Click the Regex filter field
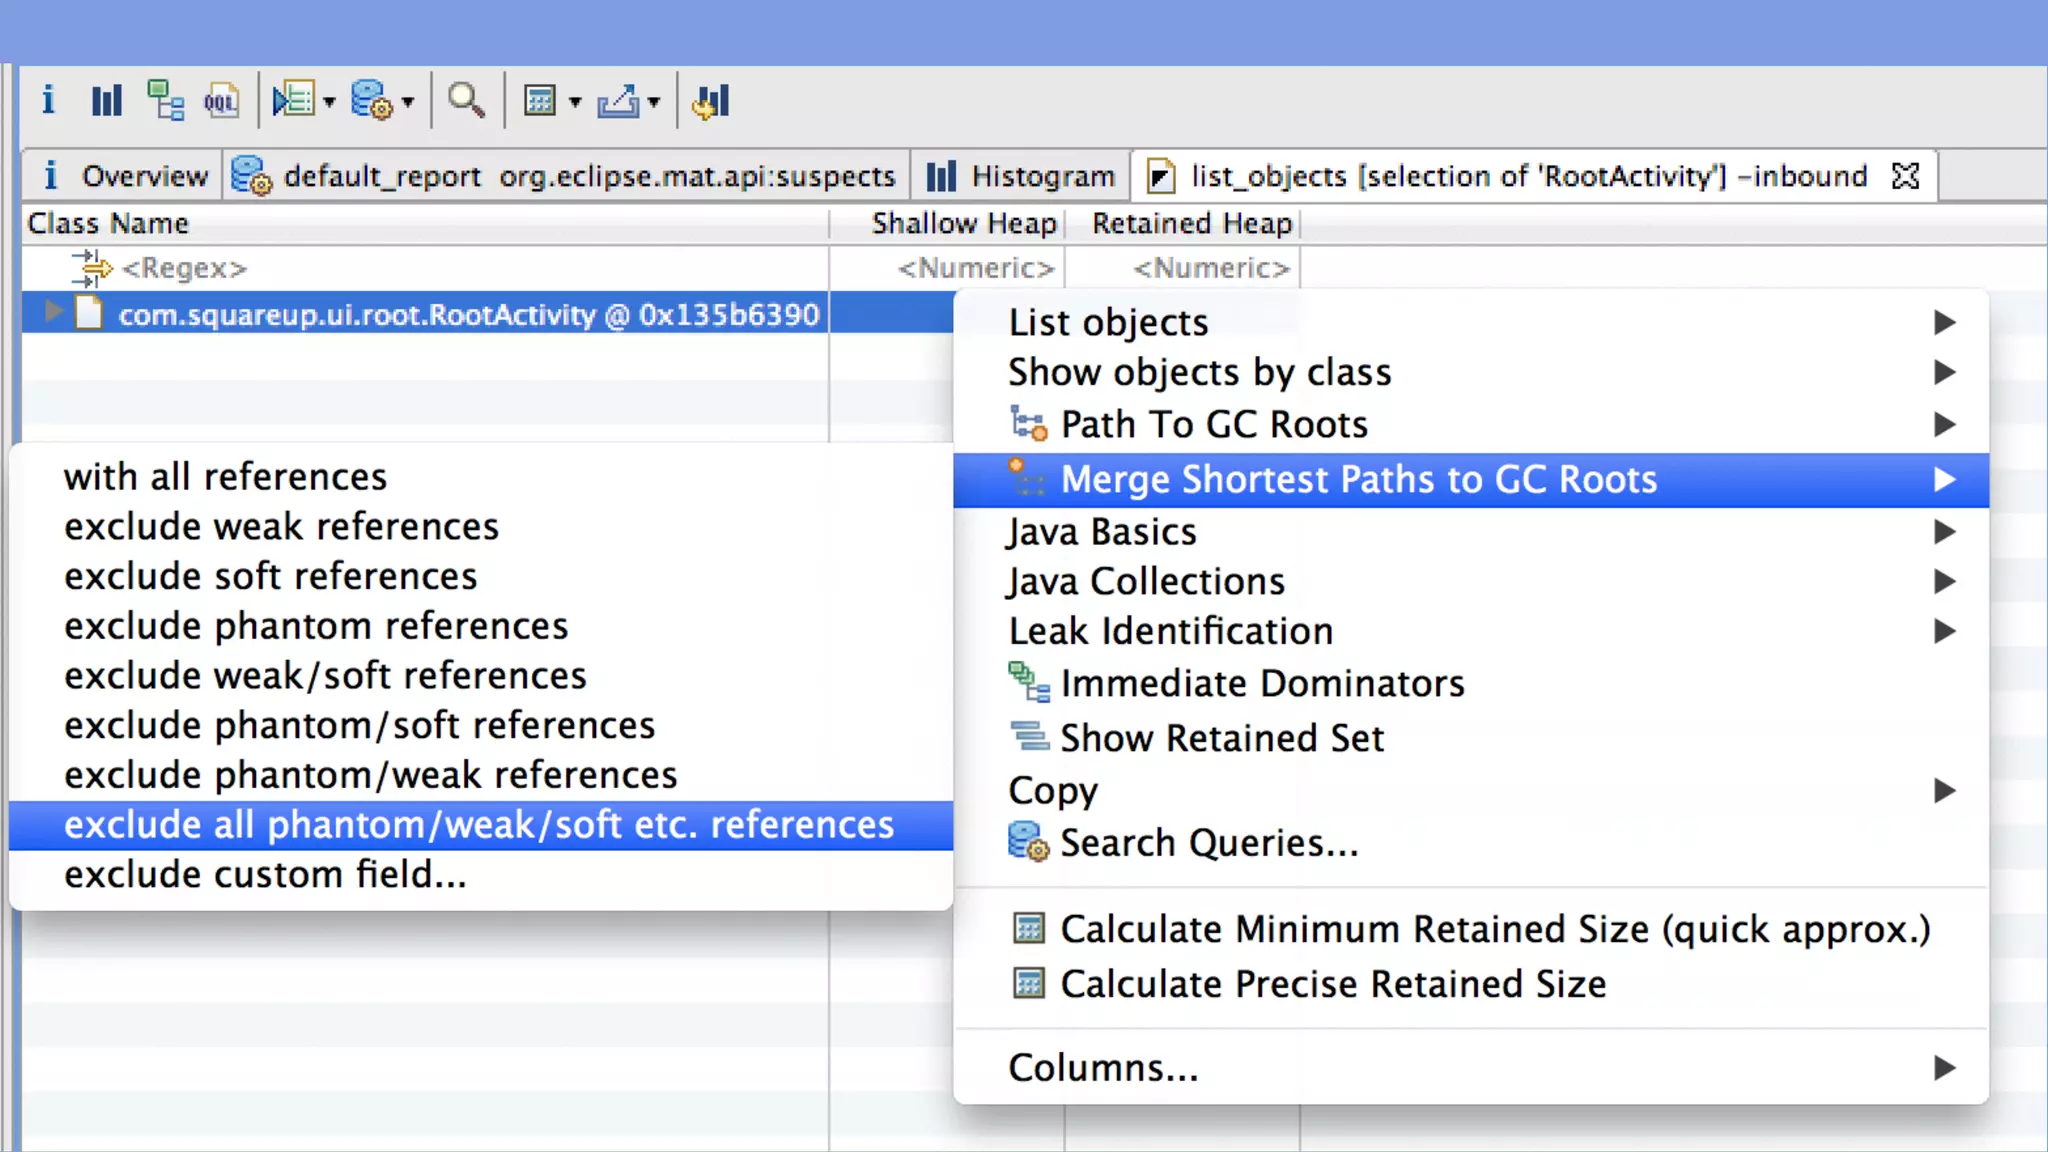The height and width of the screenshot is (1152, 2048). [184, 268]
